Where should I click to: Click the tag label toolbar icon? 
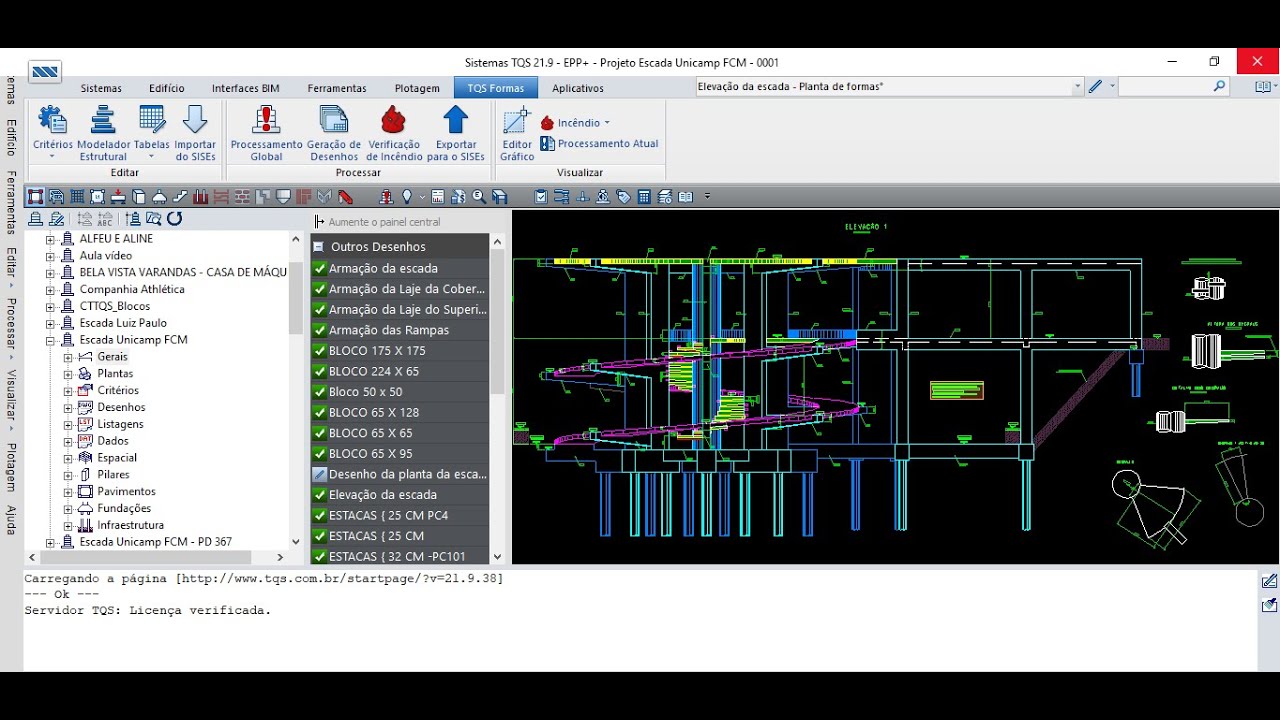point(623,196)
